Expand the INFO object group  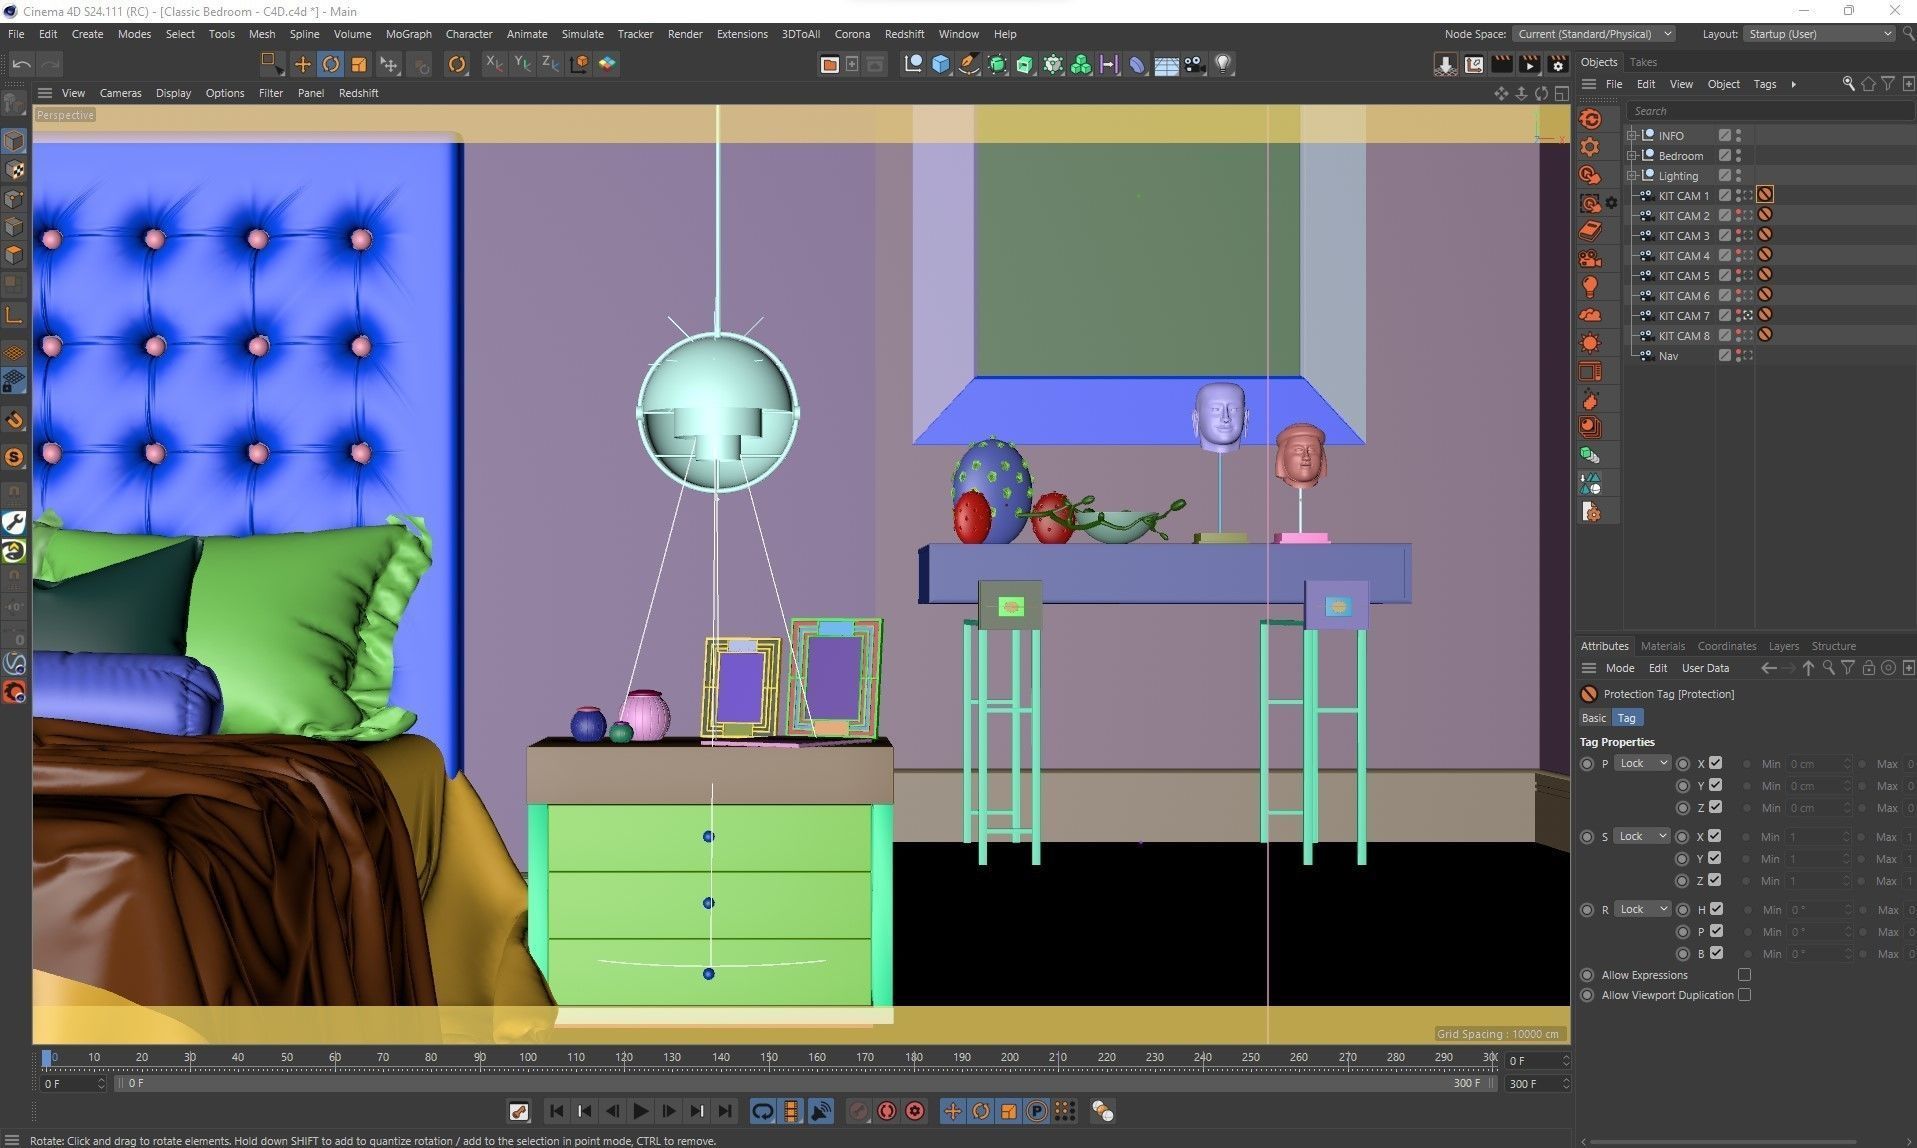point(1632,135)
